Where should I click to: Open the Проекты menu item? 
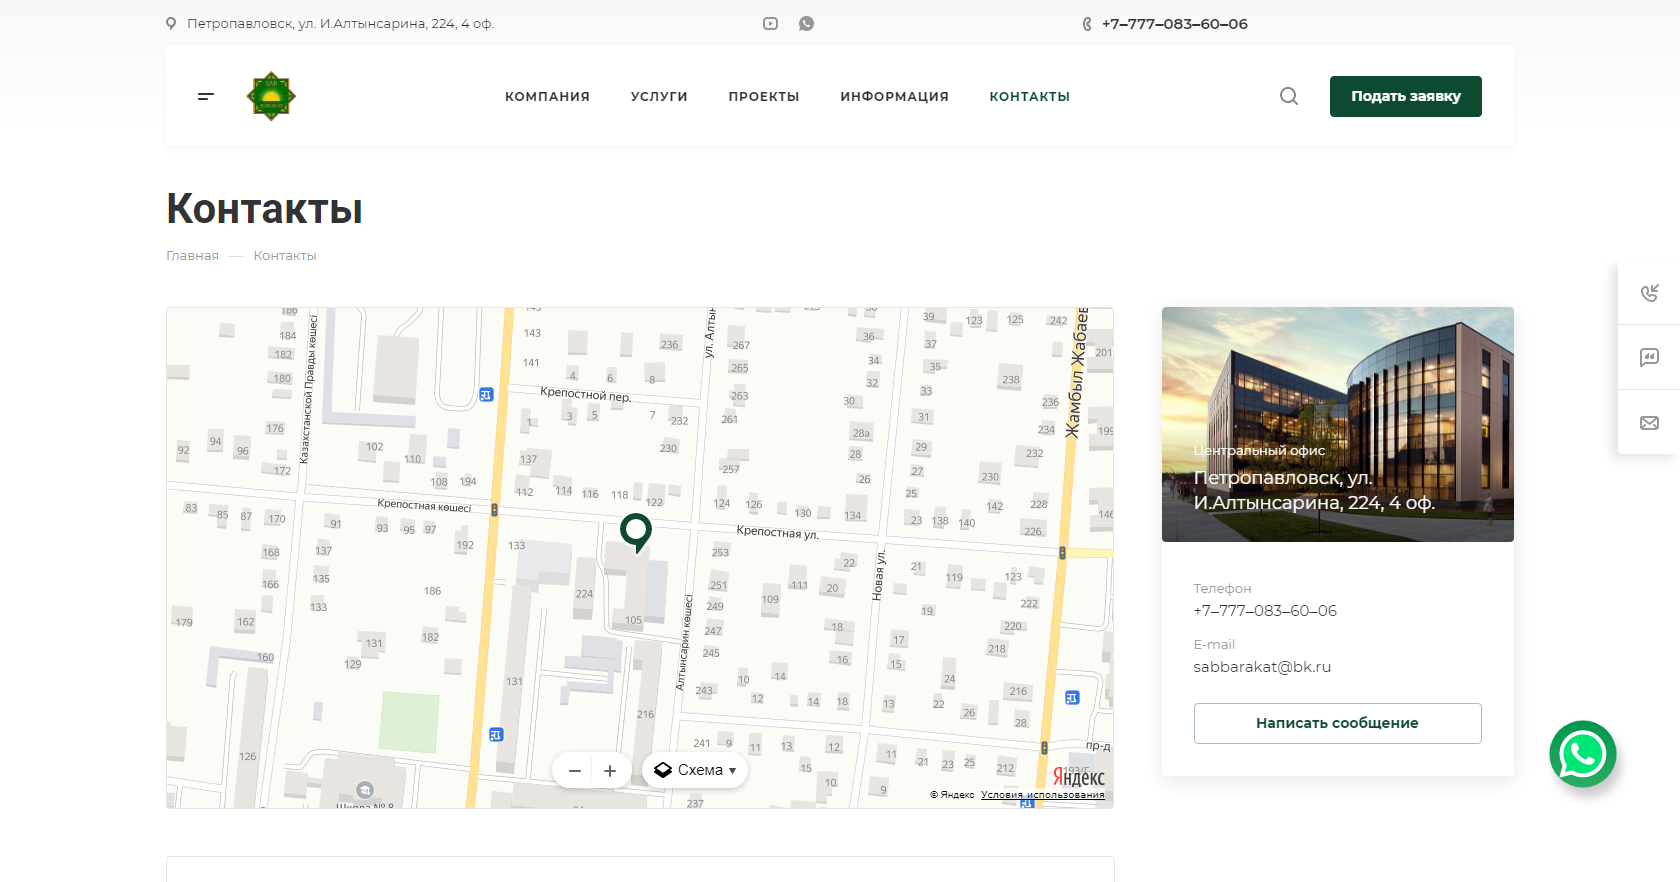pos(764,97)
